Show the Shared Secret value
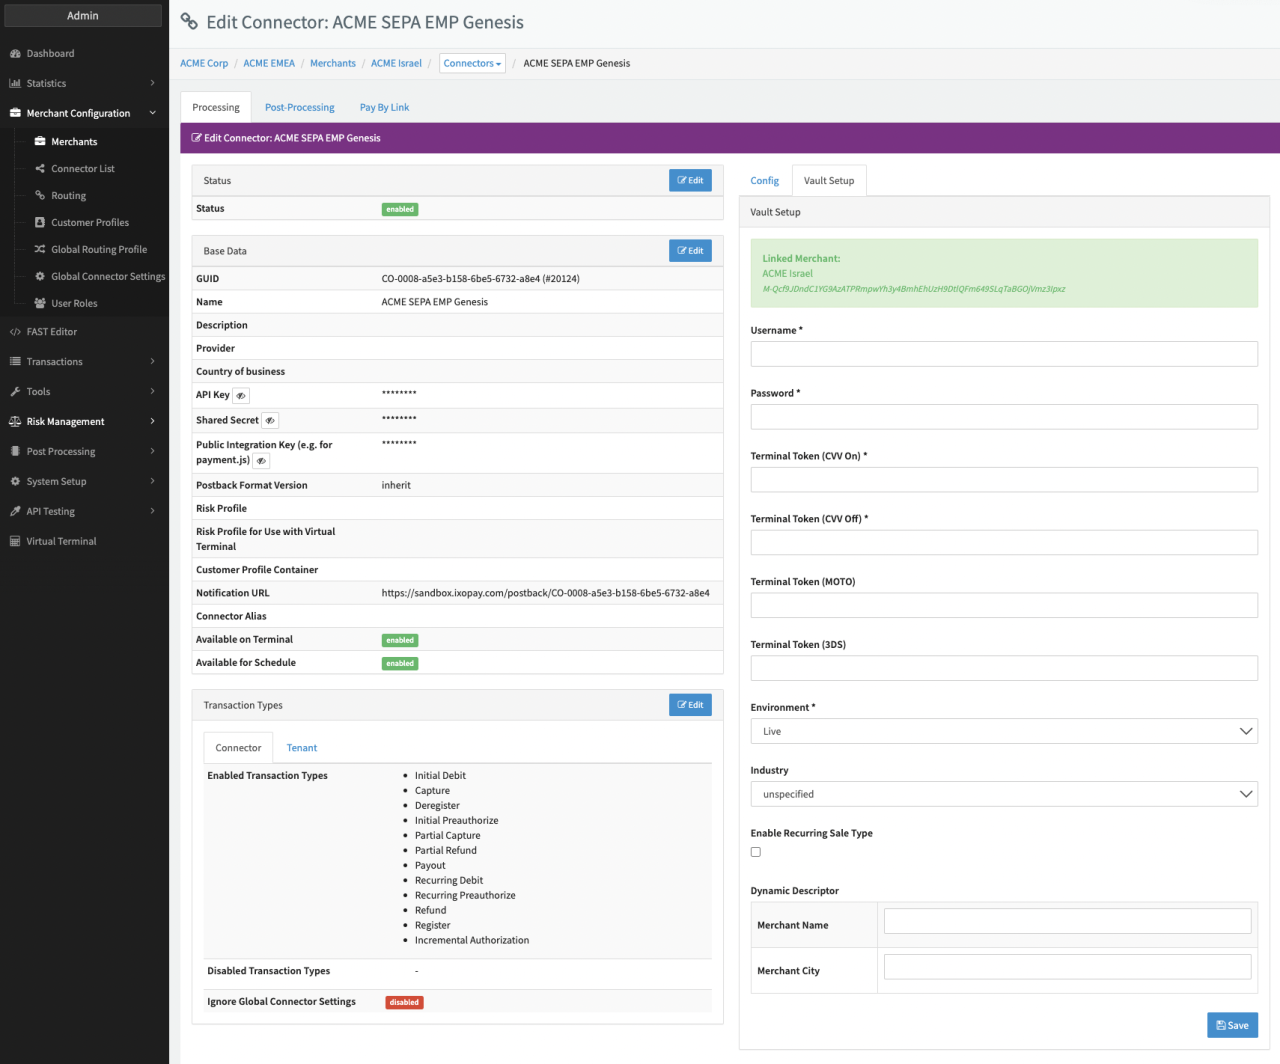Image resolution: width=1280 pixels, height=1064 pixels. click(270, 421)
